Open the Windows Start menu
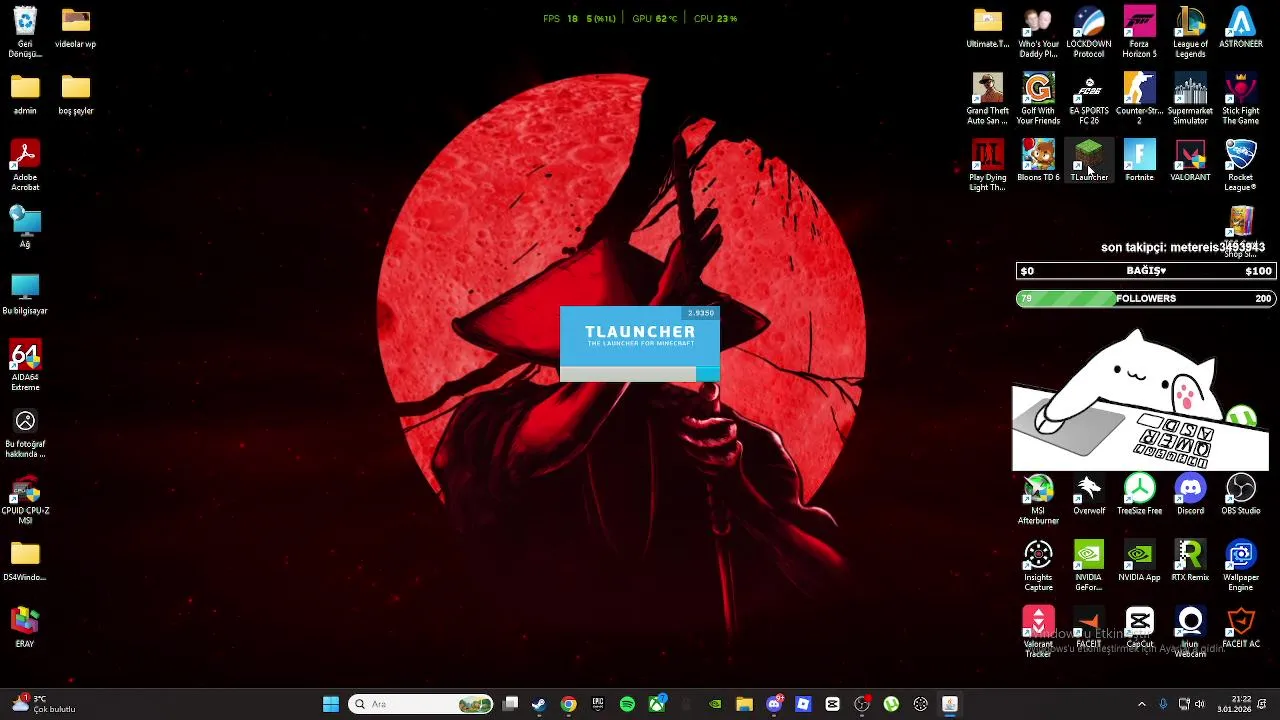 (331, 704)
